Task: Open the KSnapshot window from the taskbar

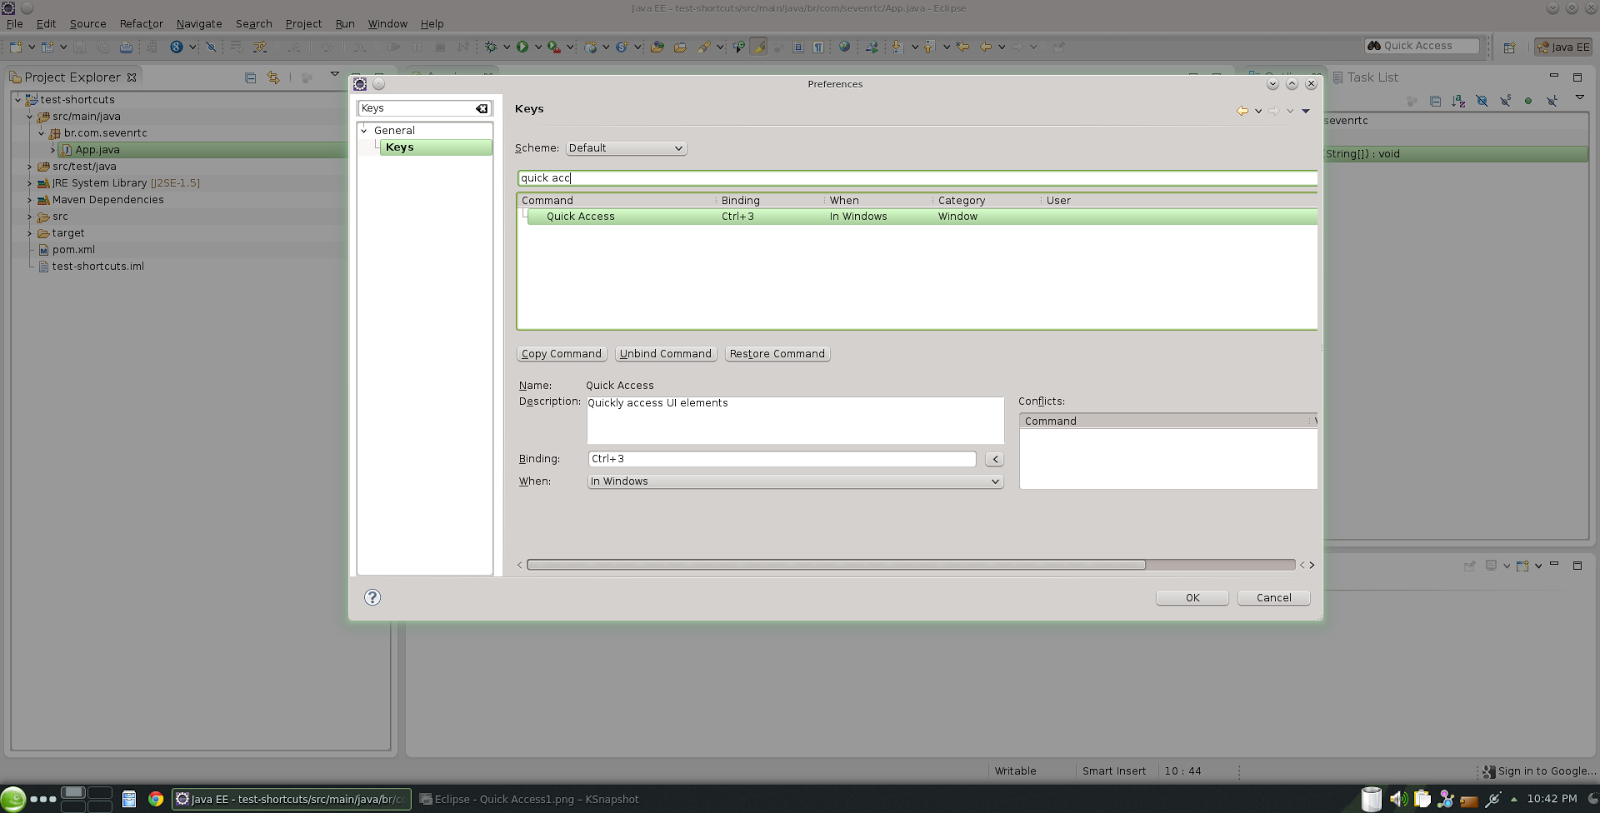Action: [529, 799]
